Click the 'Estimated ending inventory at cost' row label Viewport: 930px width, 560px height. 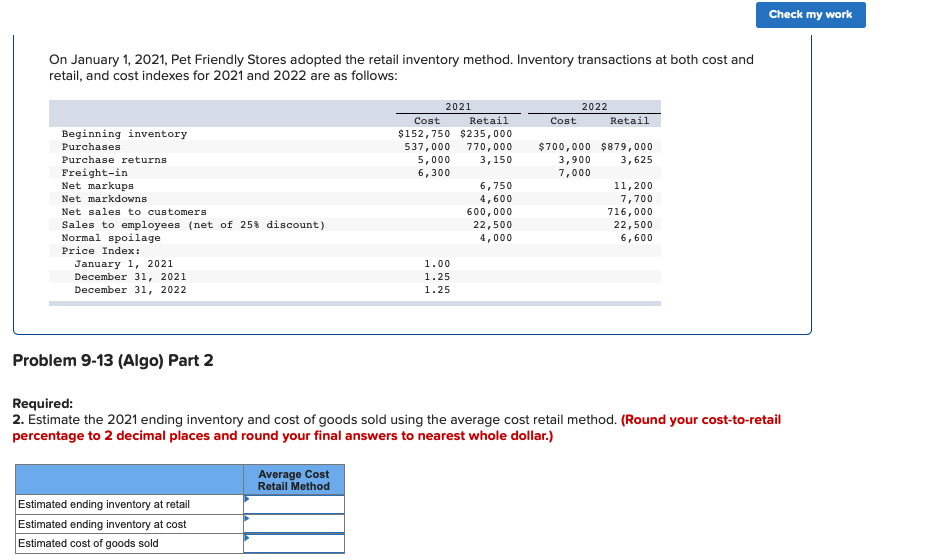(x=102, y=524)
